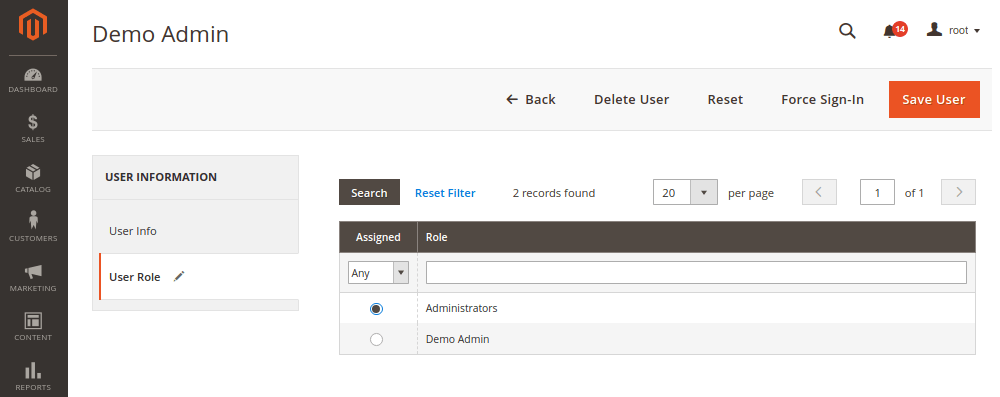Open the Magento logo home link
The image size is (1000, 397).
tap(33, 26)
